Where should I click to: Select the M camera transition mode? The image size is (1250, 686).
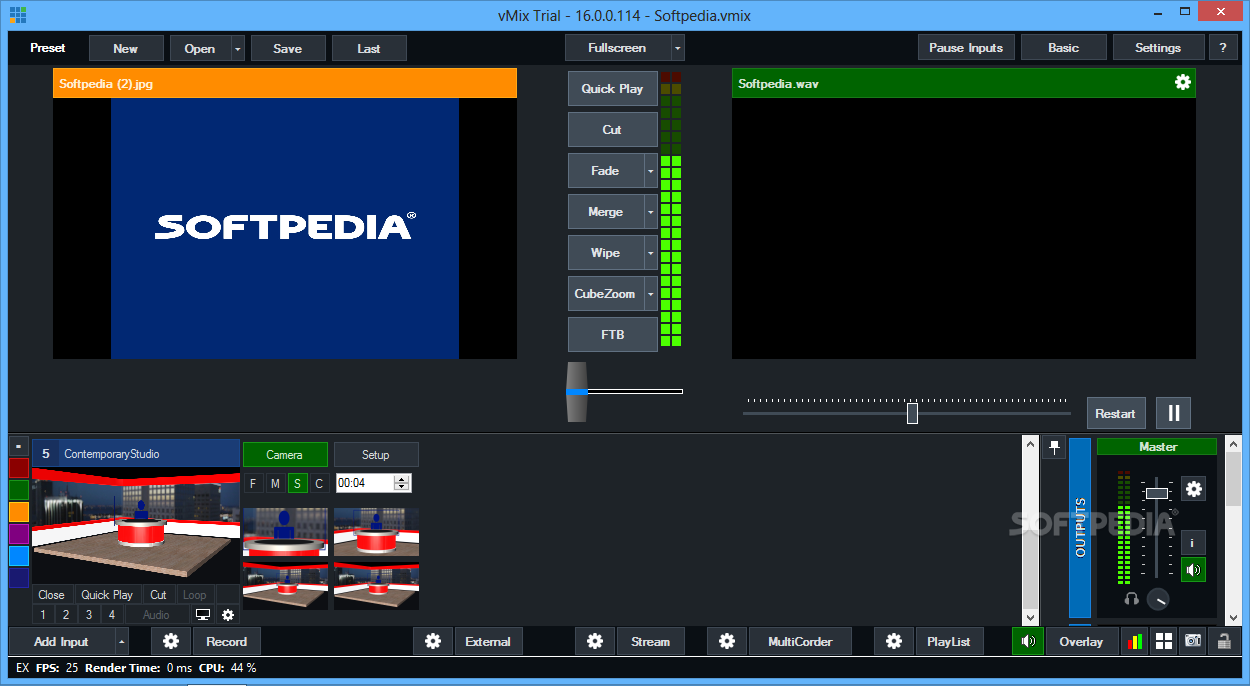click(275, 484)
